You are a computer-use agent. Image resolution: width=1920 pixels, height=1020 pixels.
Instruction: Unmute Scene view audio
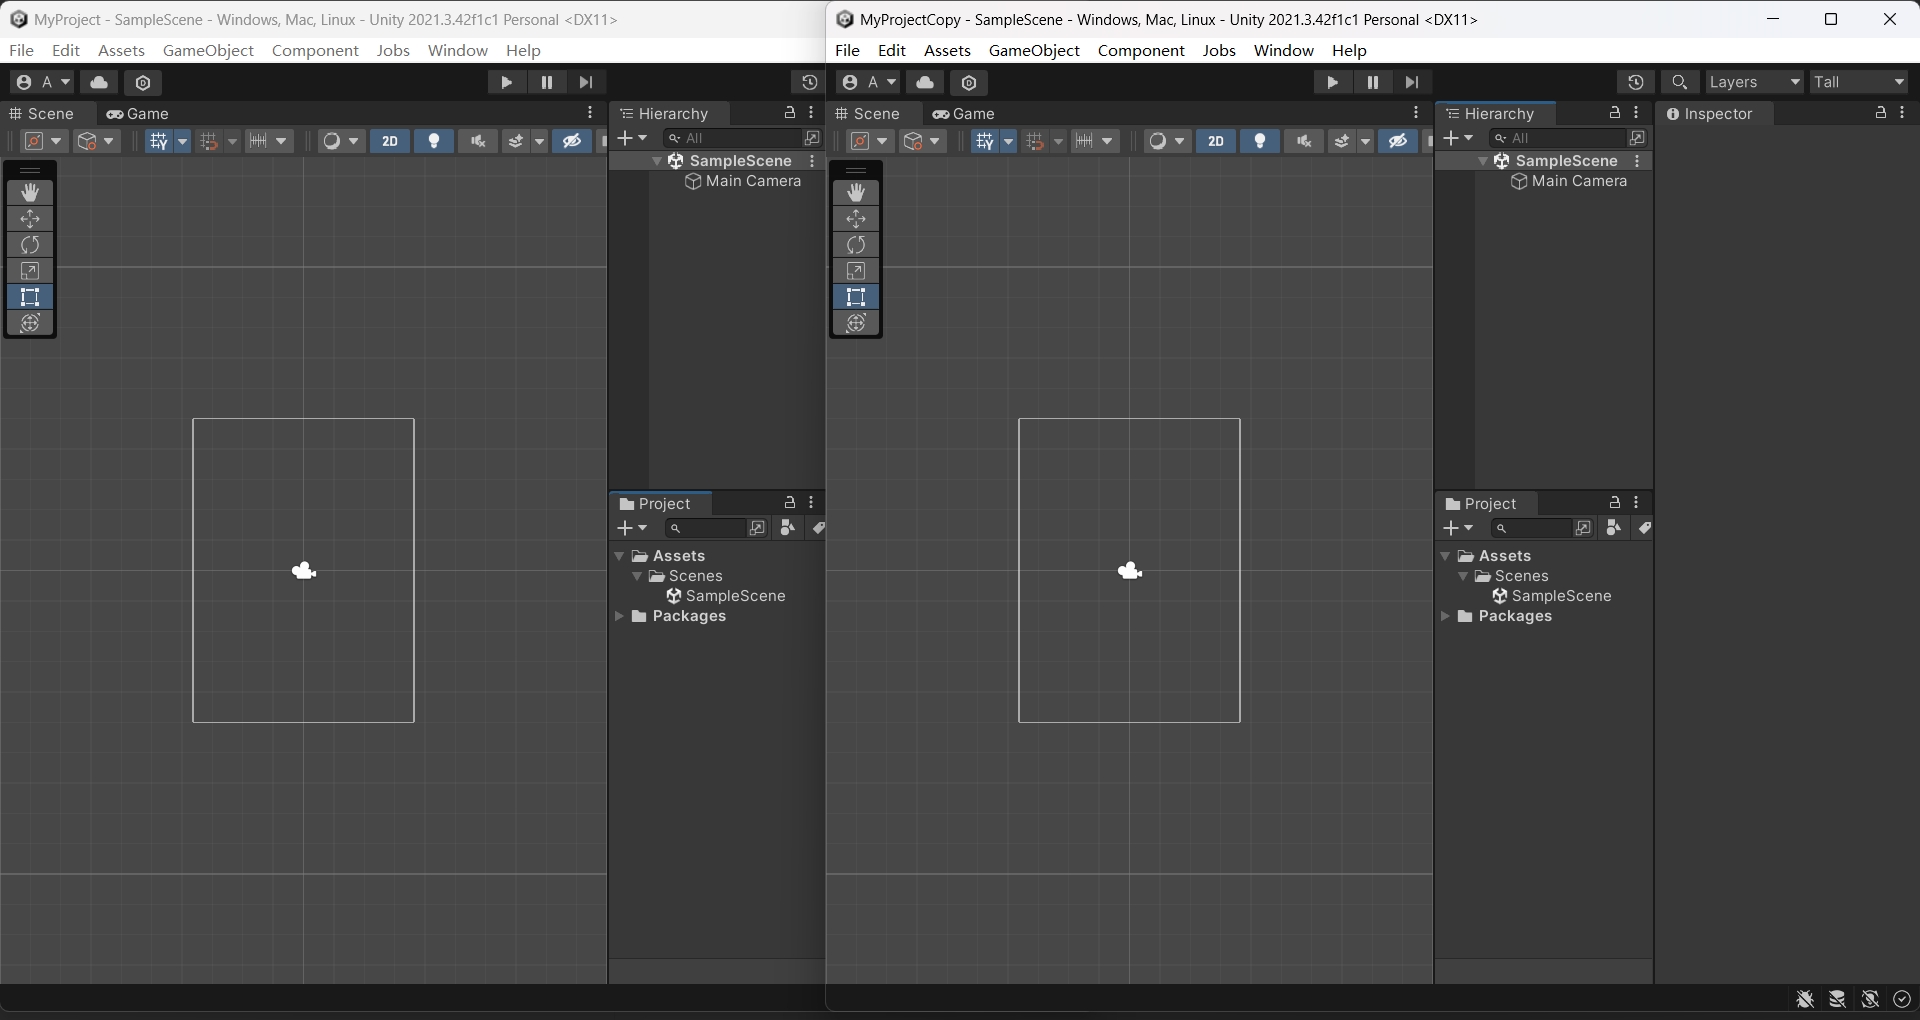coord(478,142)
